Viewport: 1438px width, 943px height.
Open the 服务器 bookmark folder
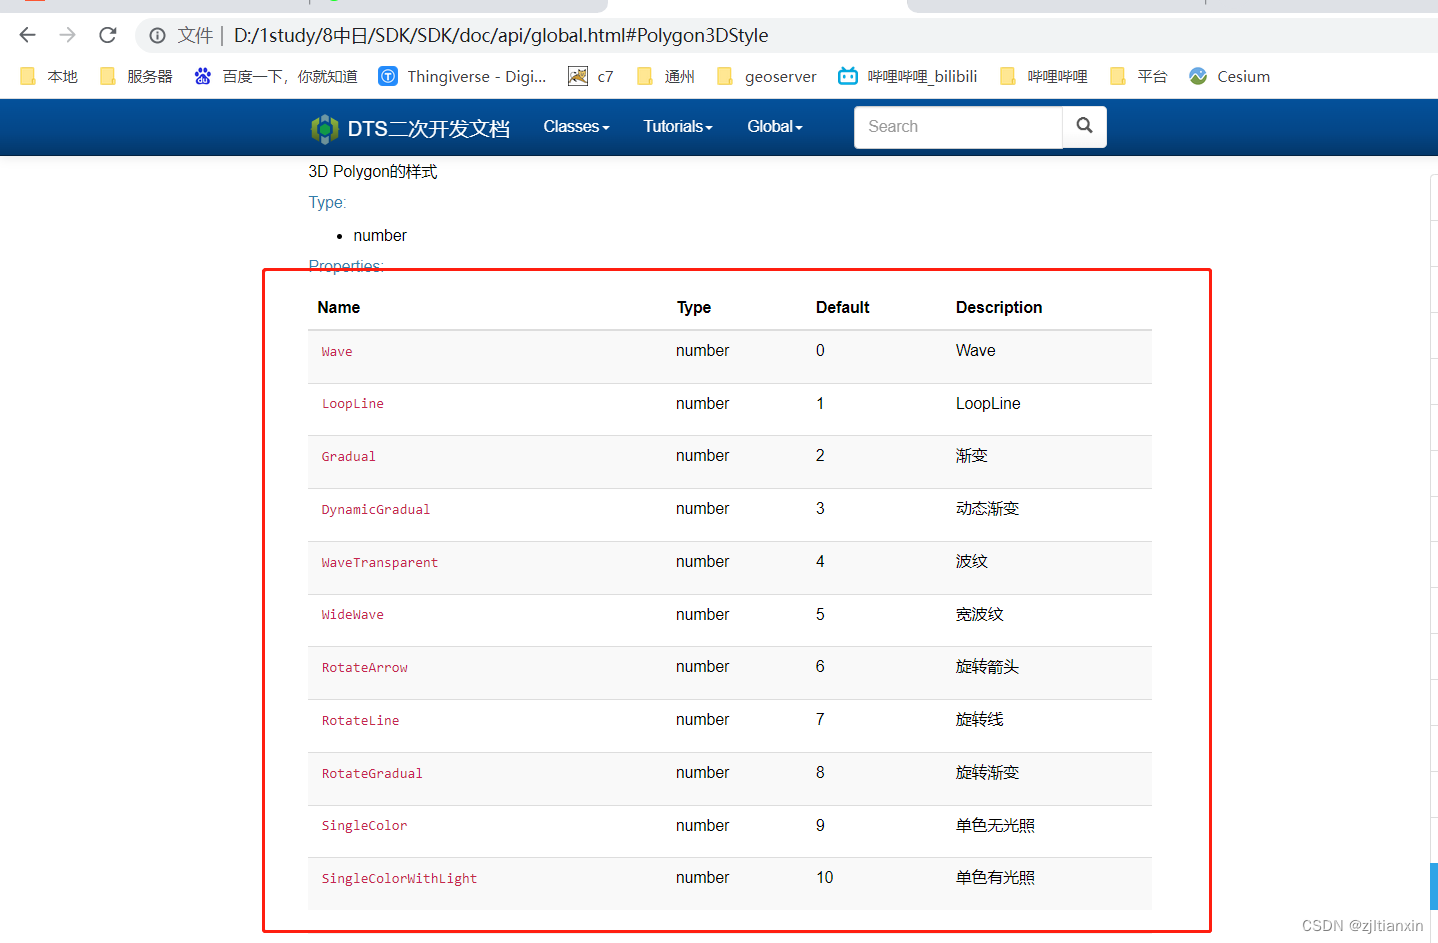pyautogui.click(x=136, y=76)
